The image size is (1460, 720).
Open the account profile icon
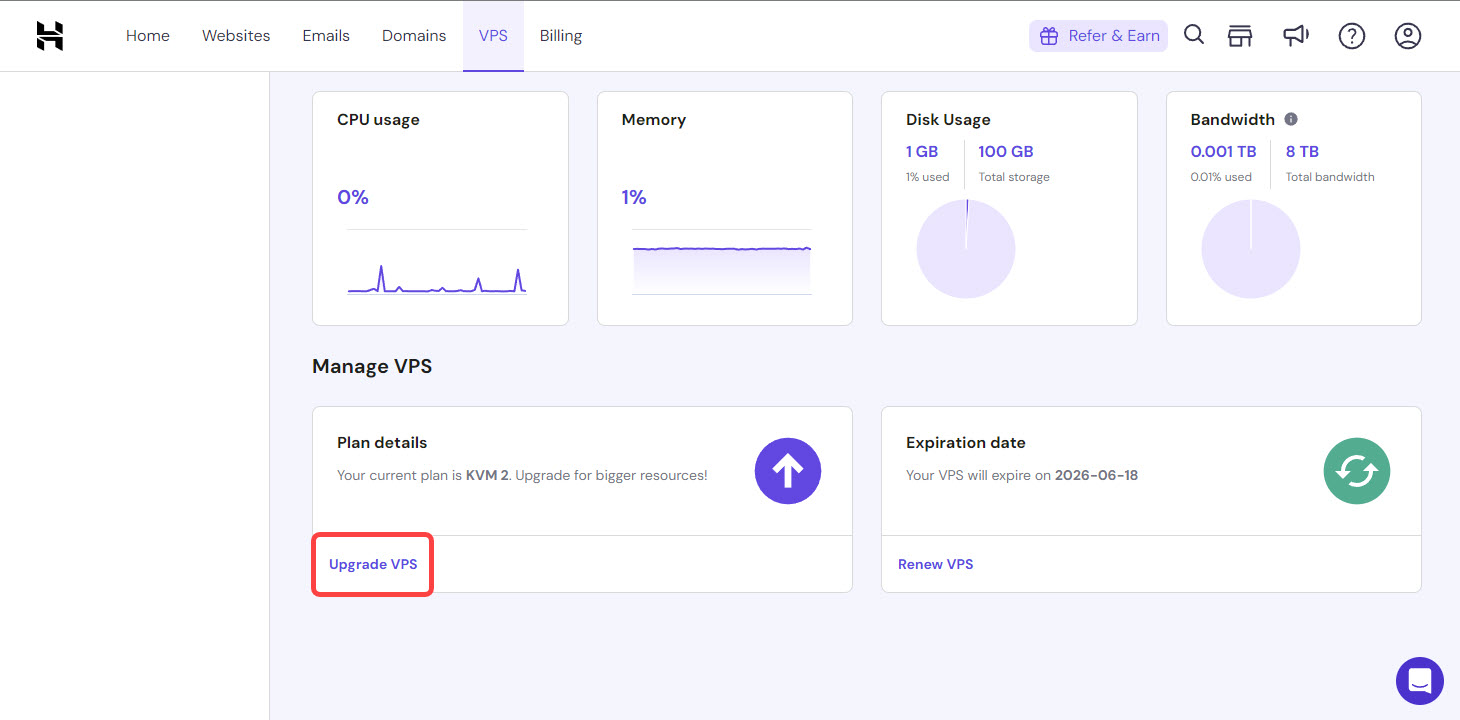point(1408,35)
